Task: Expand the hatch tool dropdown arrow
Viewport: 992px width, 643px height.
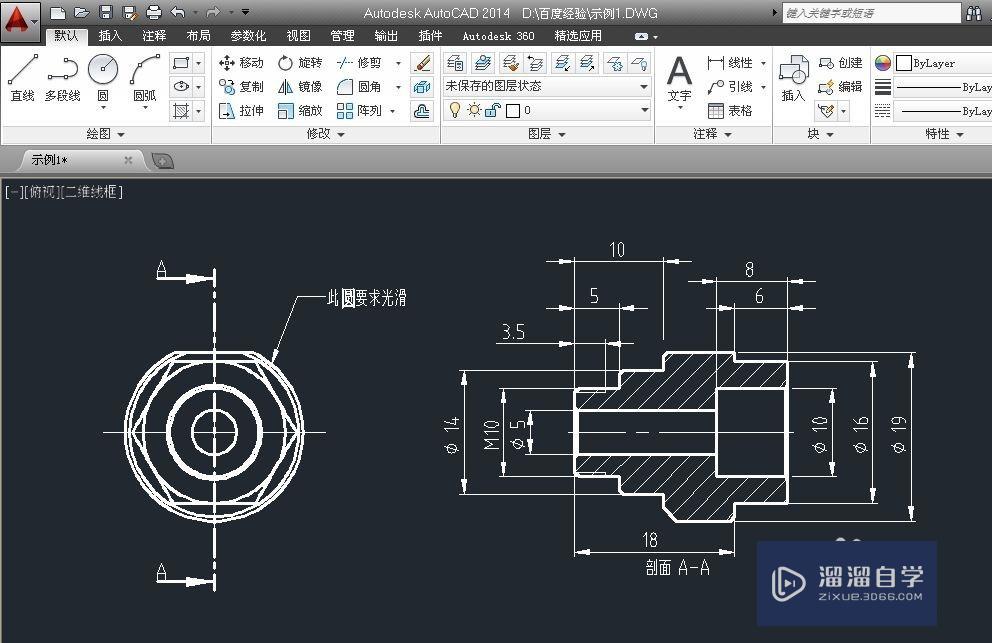Action: pos(199,111)
